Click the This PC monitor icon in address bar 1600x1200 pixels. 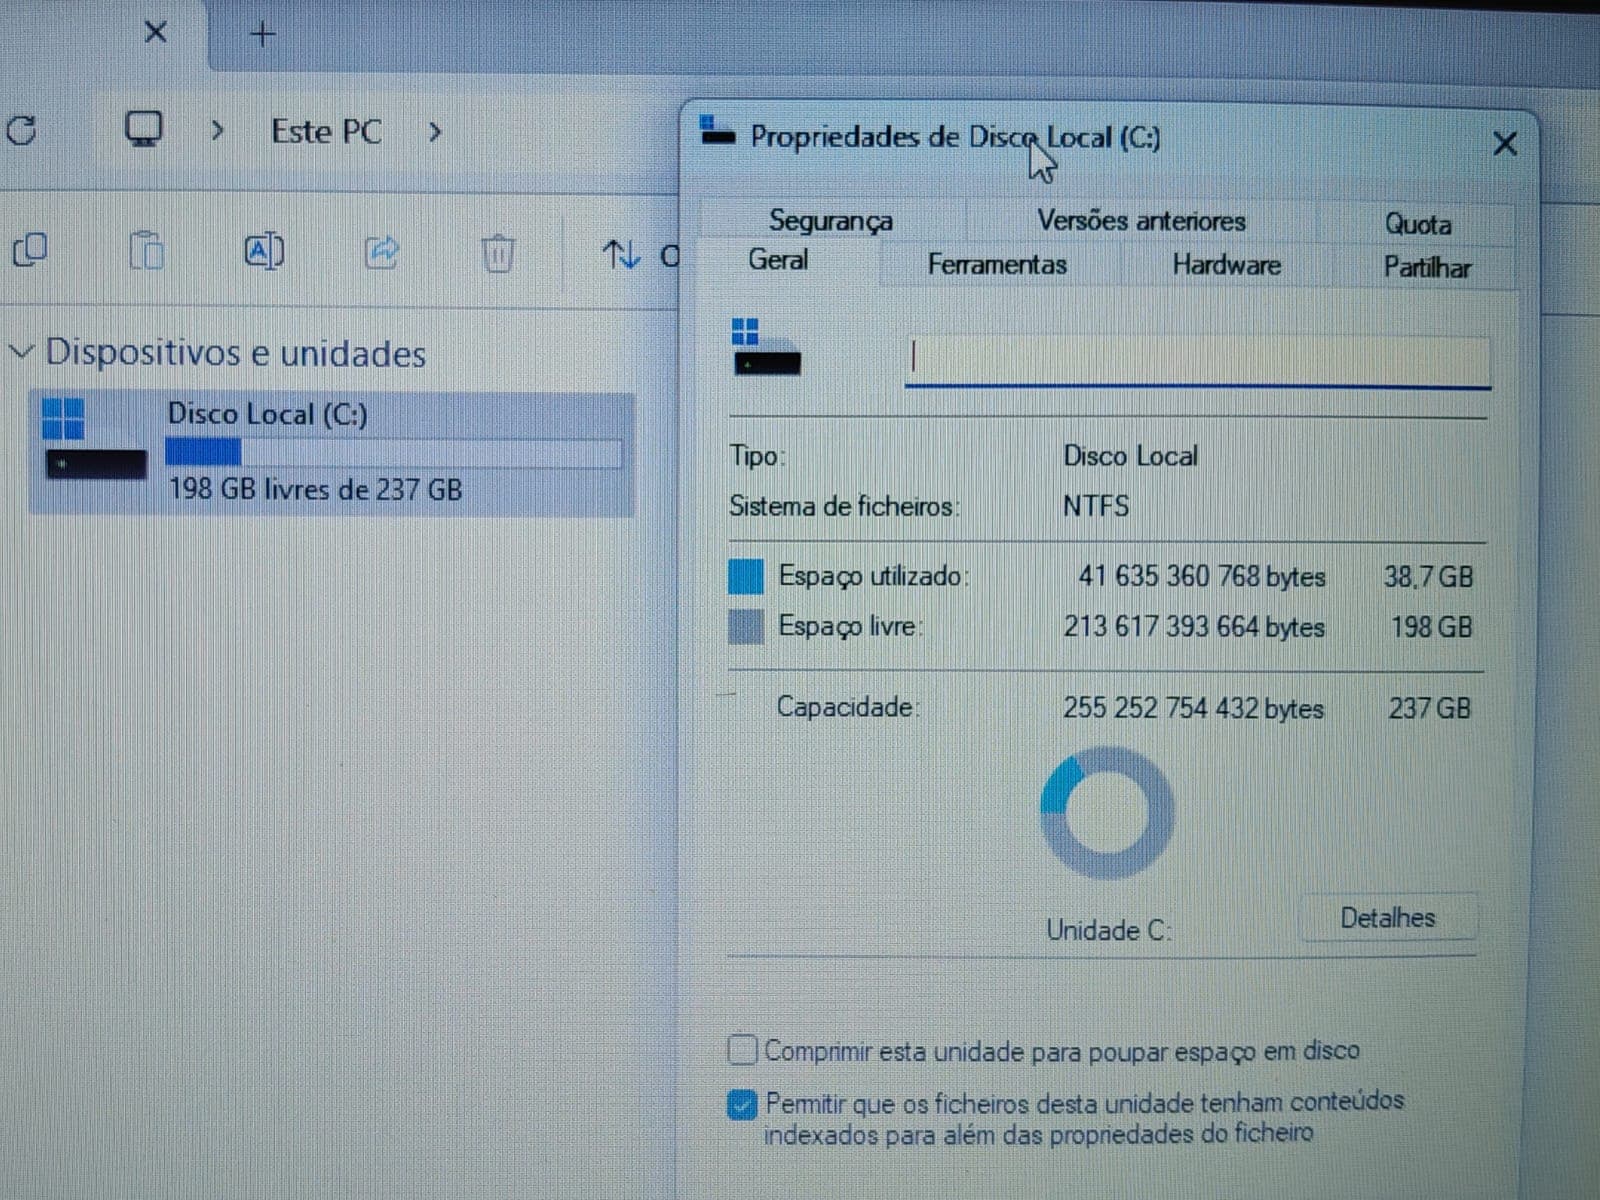(x=144, y=129)
